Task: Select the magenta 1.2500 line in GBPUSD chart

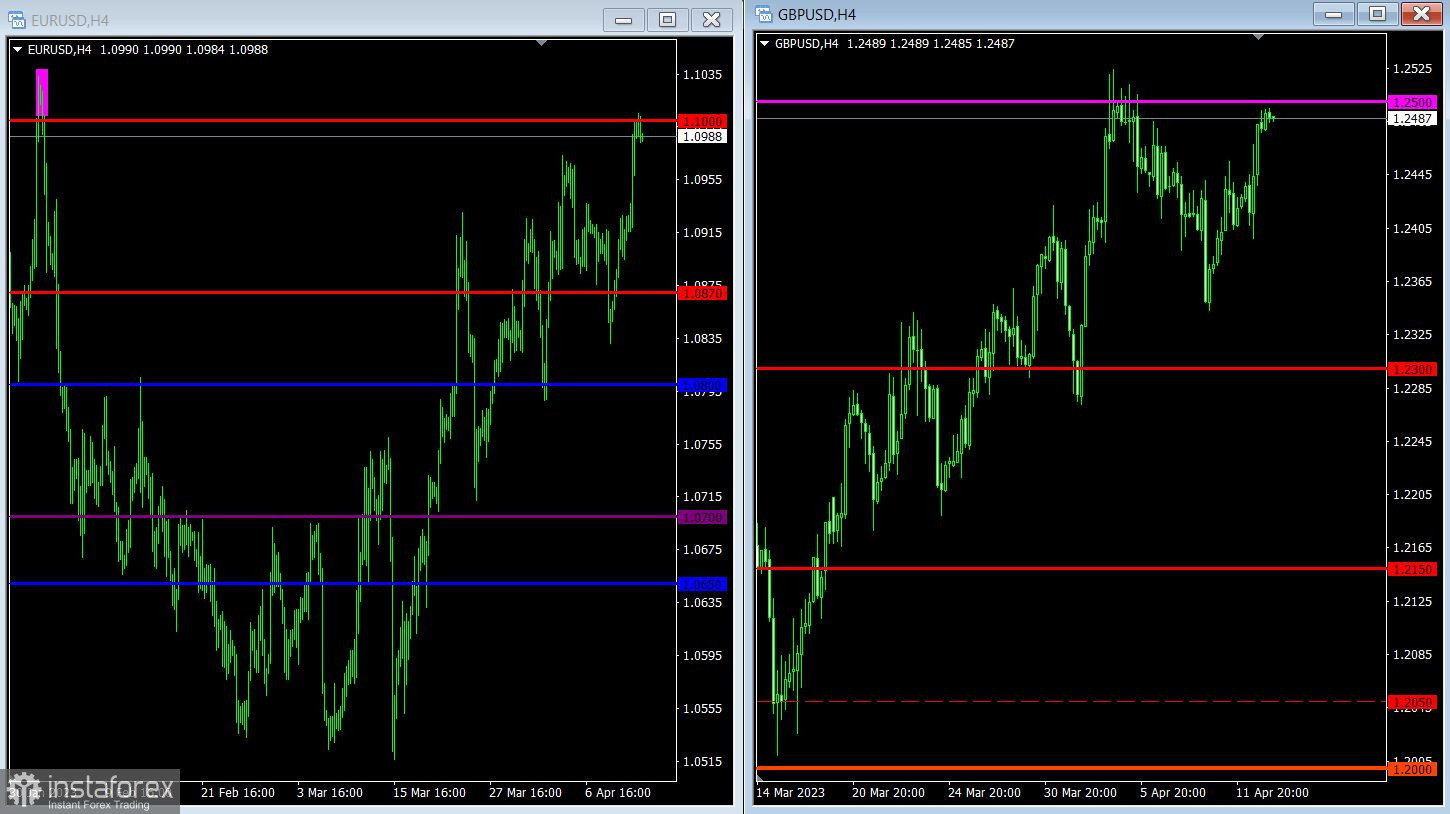Action: [1071, 101]
